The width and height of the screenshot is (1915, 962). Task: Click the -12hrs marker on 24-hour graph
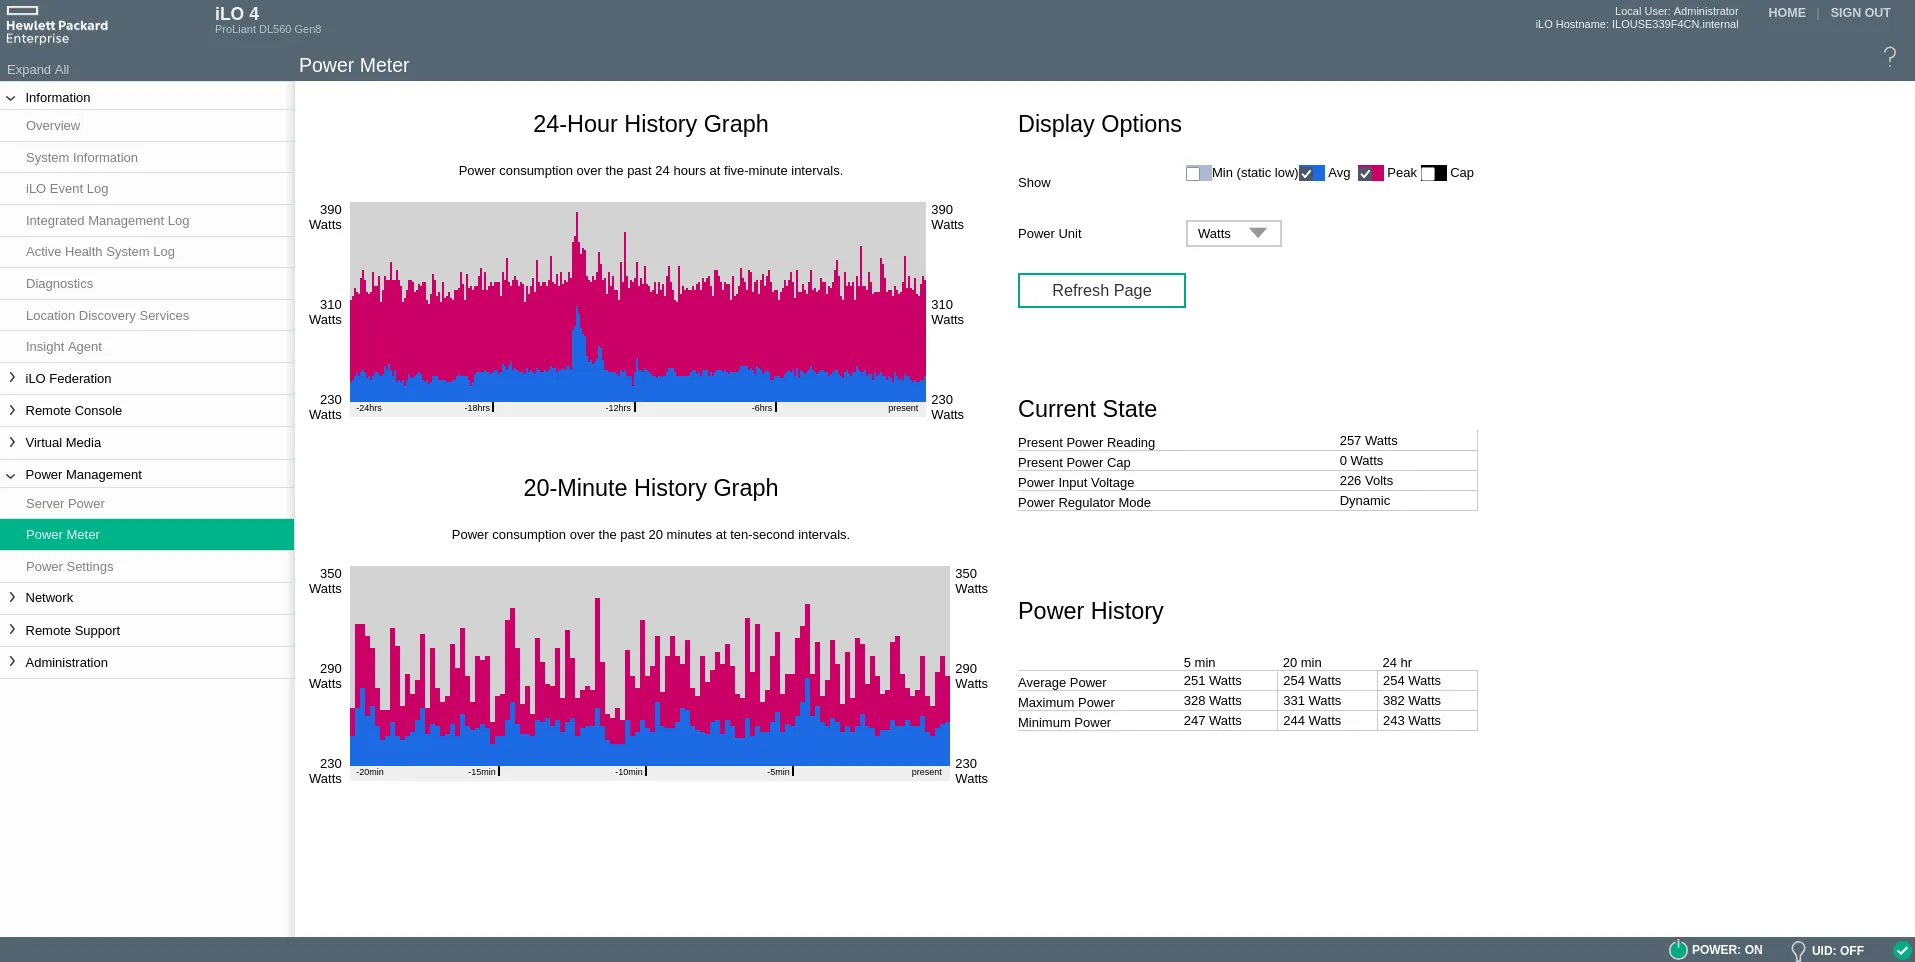(618, 408)
